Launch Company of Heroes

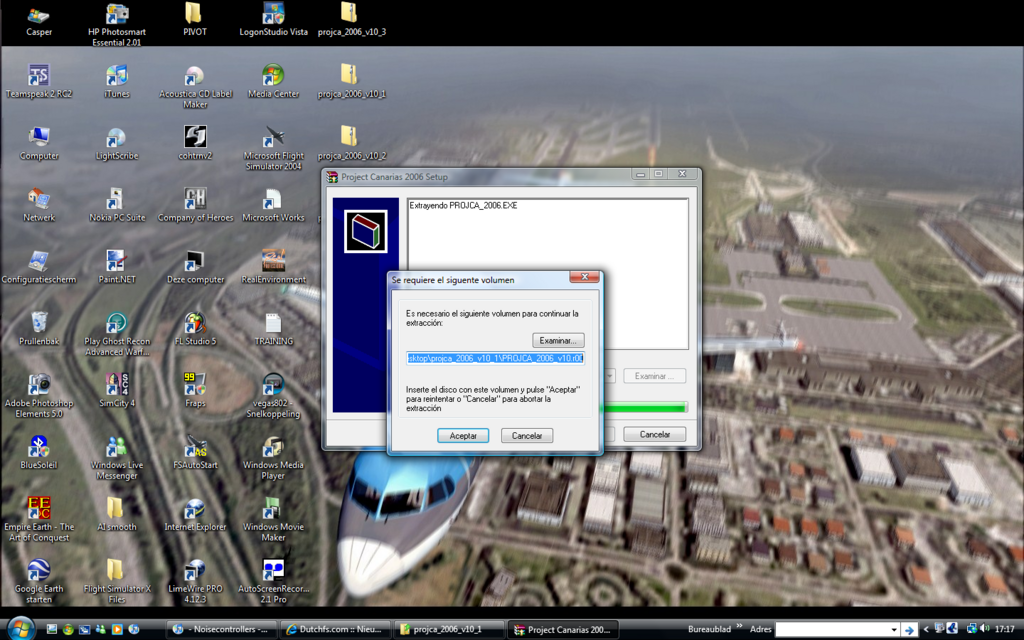click(x=195, y=205)
